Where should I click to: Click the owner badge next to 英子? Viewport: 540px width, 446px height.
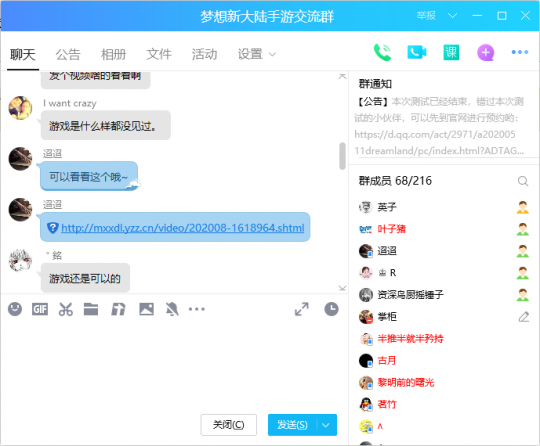tap(523, 207)
